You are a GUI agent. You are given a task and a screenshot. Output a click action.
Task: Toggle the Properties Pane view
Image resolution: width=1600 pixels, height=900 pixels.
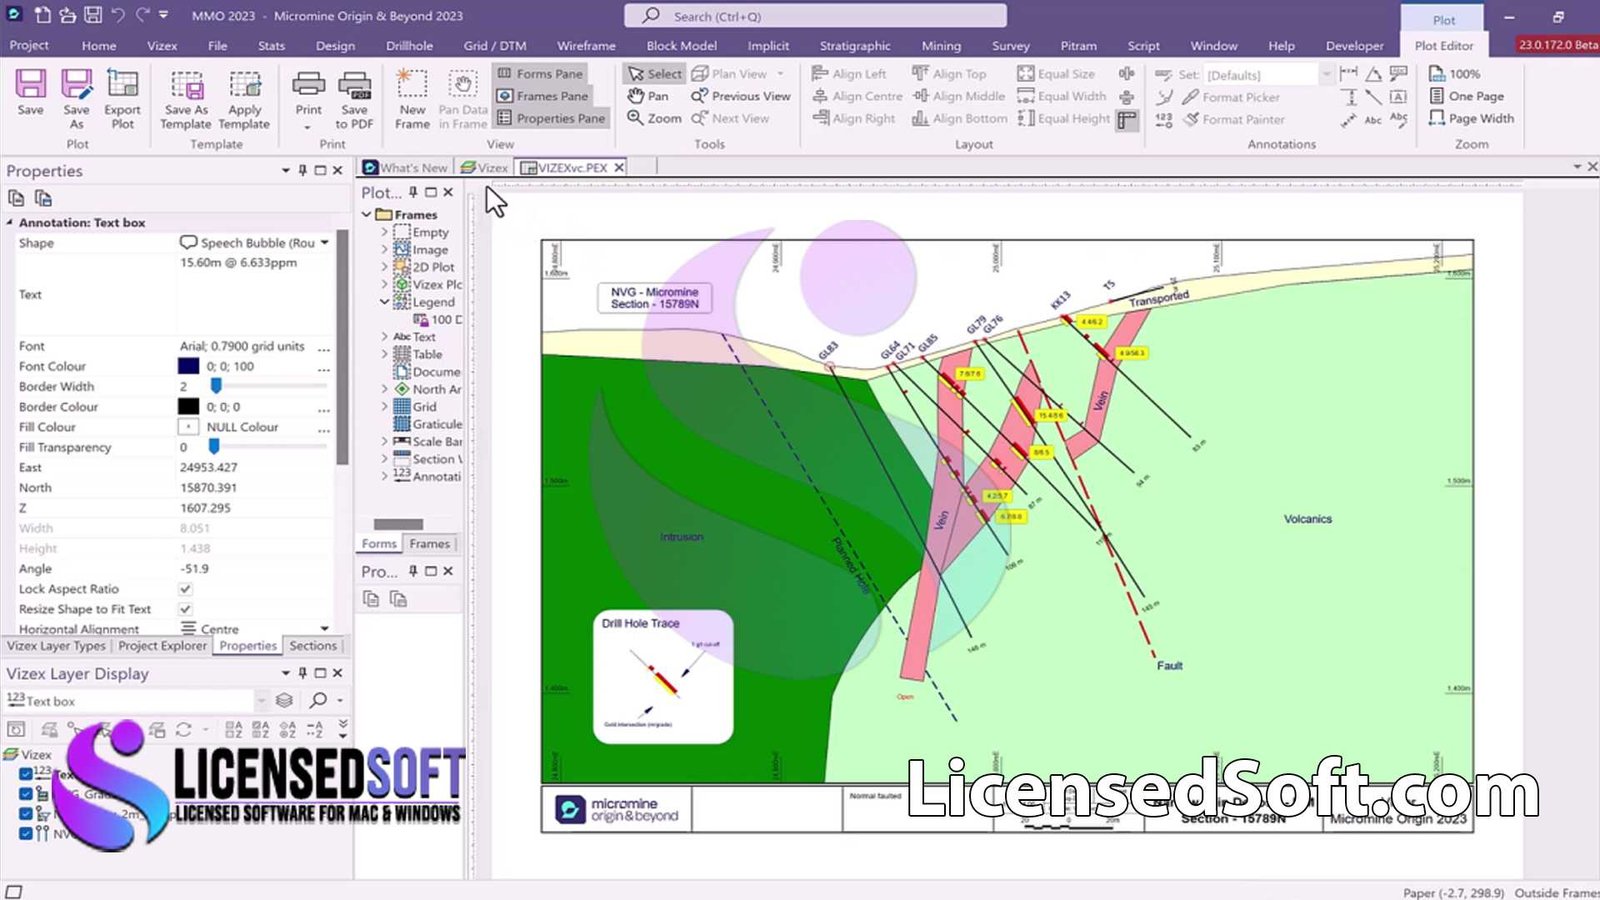551,118
